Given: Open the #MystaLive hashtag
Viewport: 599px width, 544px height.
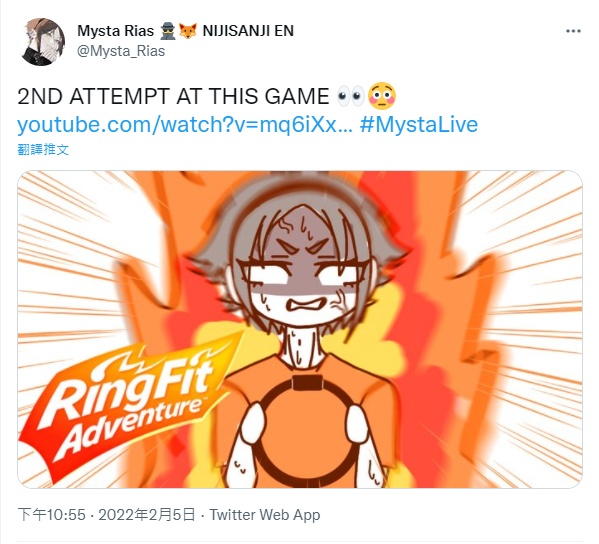Looking at the screenshot, I should (419, 125).
